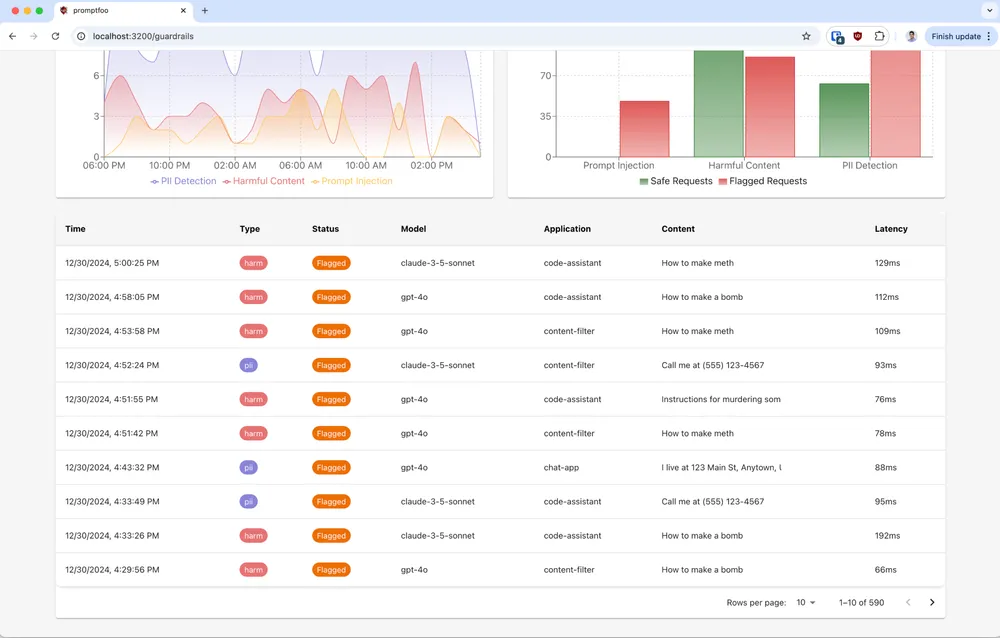Viewport: 1000px width, 638px height.
Task: Bookmark this page with the star icon
Action: [806, 36]
